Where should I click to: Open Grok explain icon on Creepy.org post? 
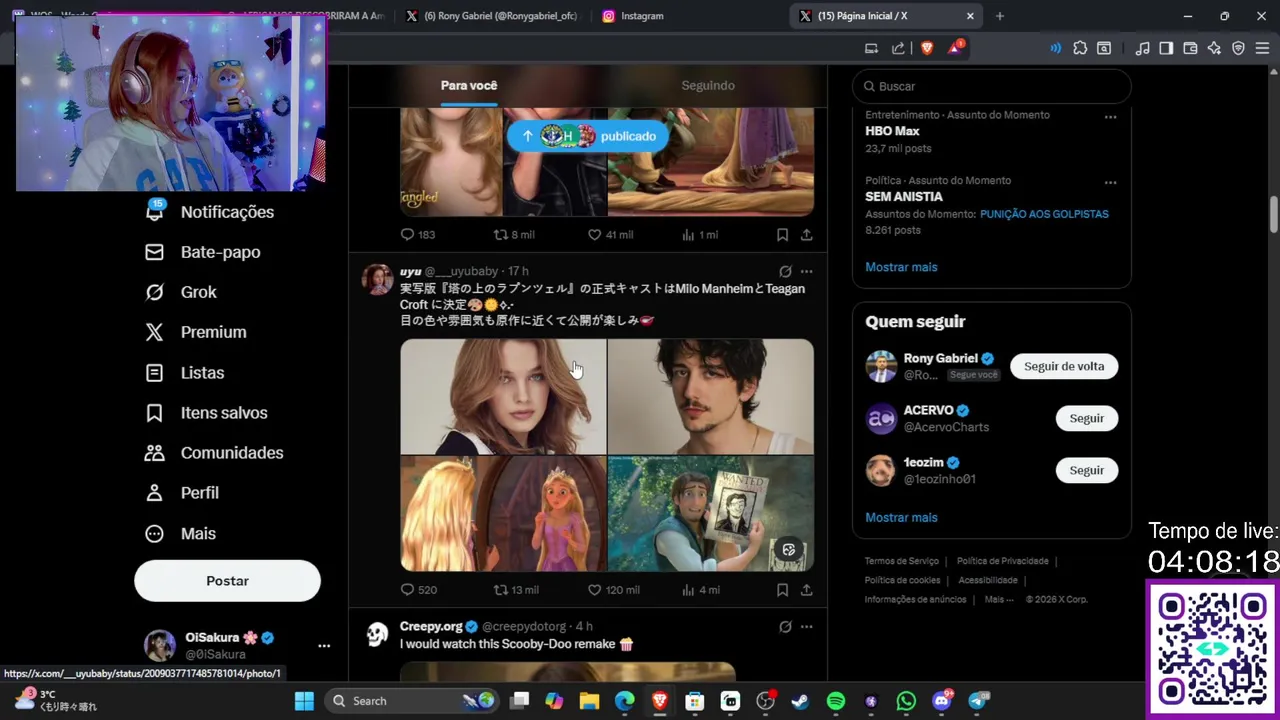point(785,627)
